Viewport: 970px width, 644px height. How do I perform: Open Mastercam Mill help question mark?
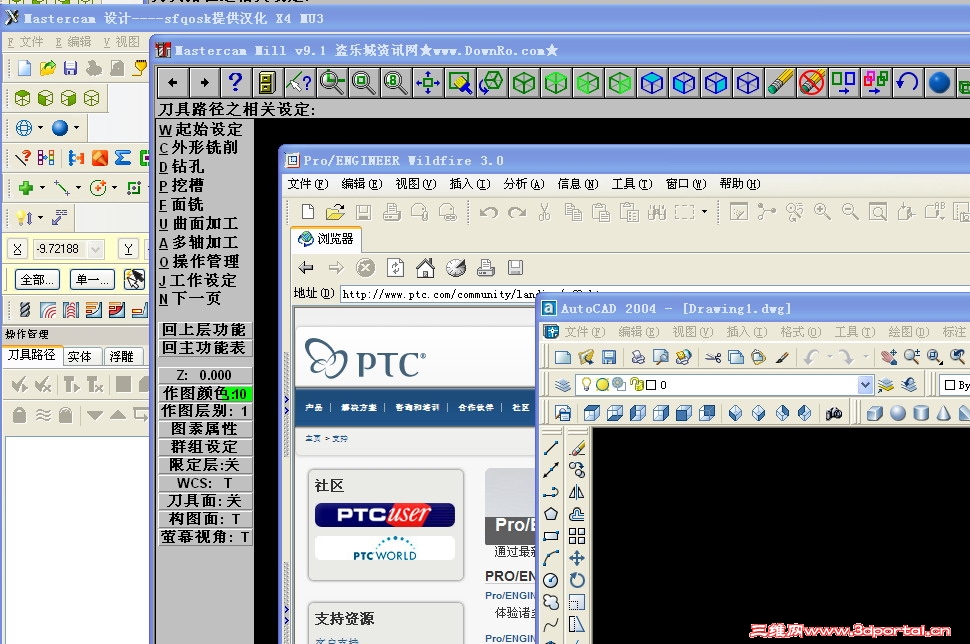pyautogui.click(x=235, y=82)
